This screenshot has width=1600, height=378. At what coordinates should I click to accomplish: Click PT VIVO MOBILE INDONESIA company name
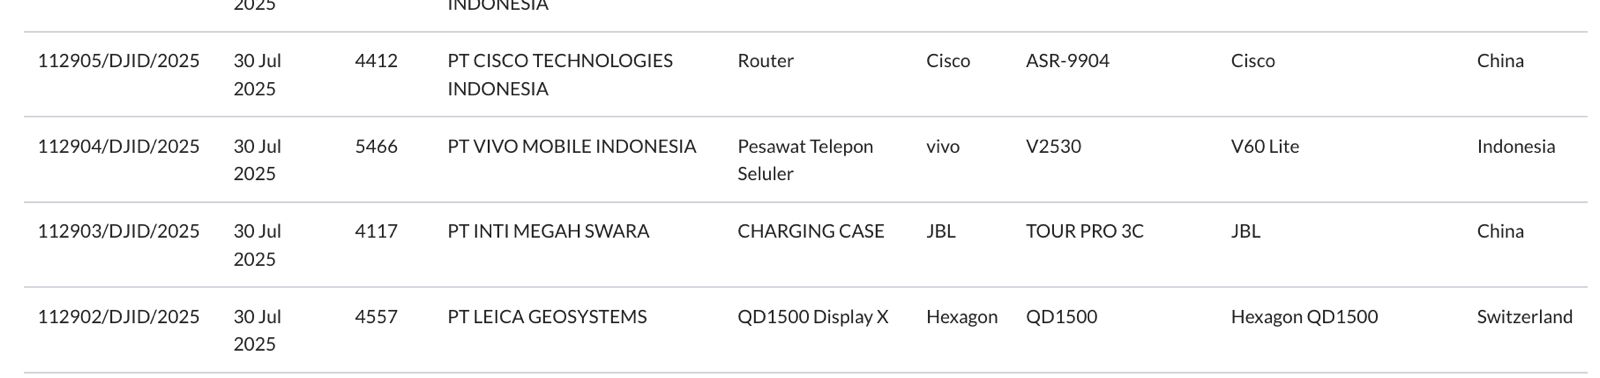[x=572, y=146]
